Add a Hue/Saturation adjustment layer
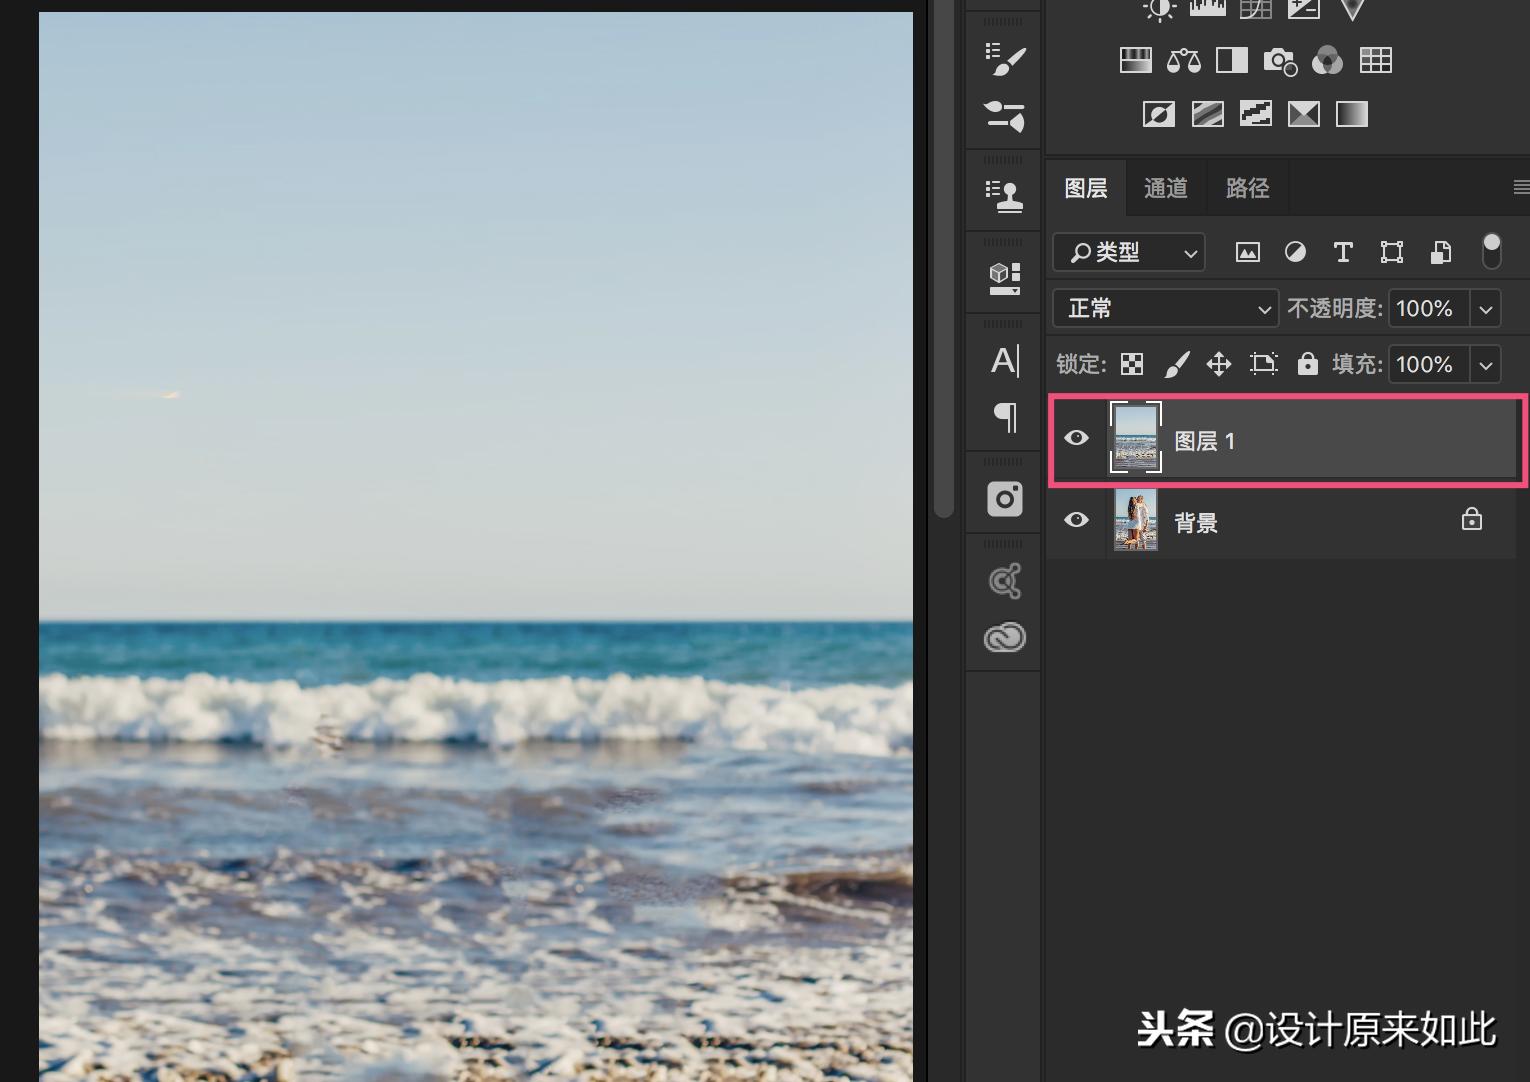This screenshot has height=1082, width=1530. [1136, 60]
